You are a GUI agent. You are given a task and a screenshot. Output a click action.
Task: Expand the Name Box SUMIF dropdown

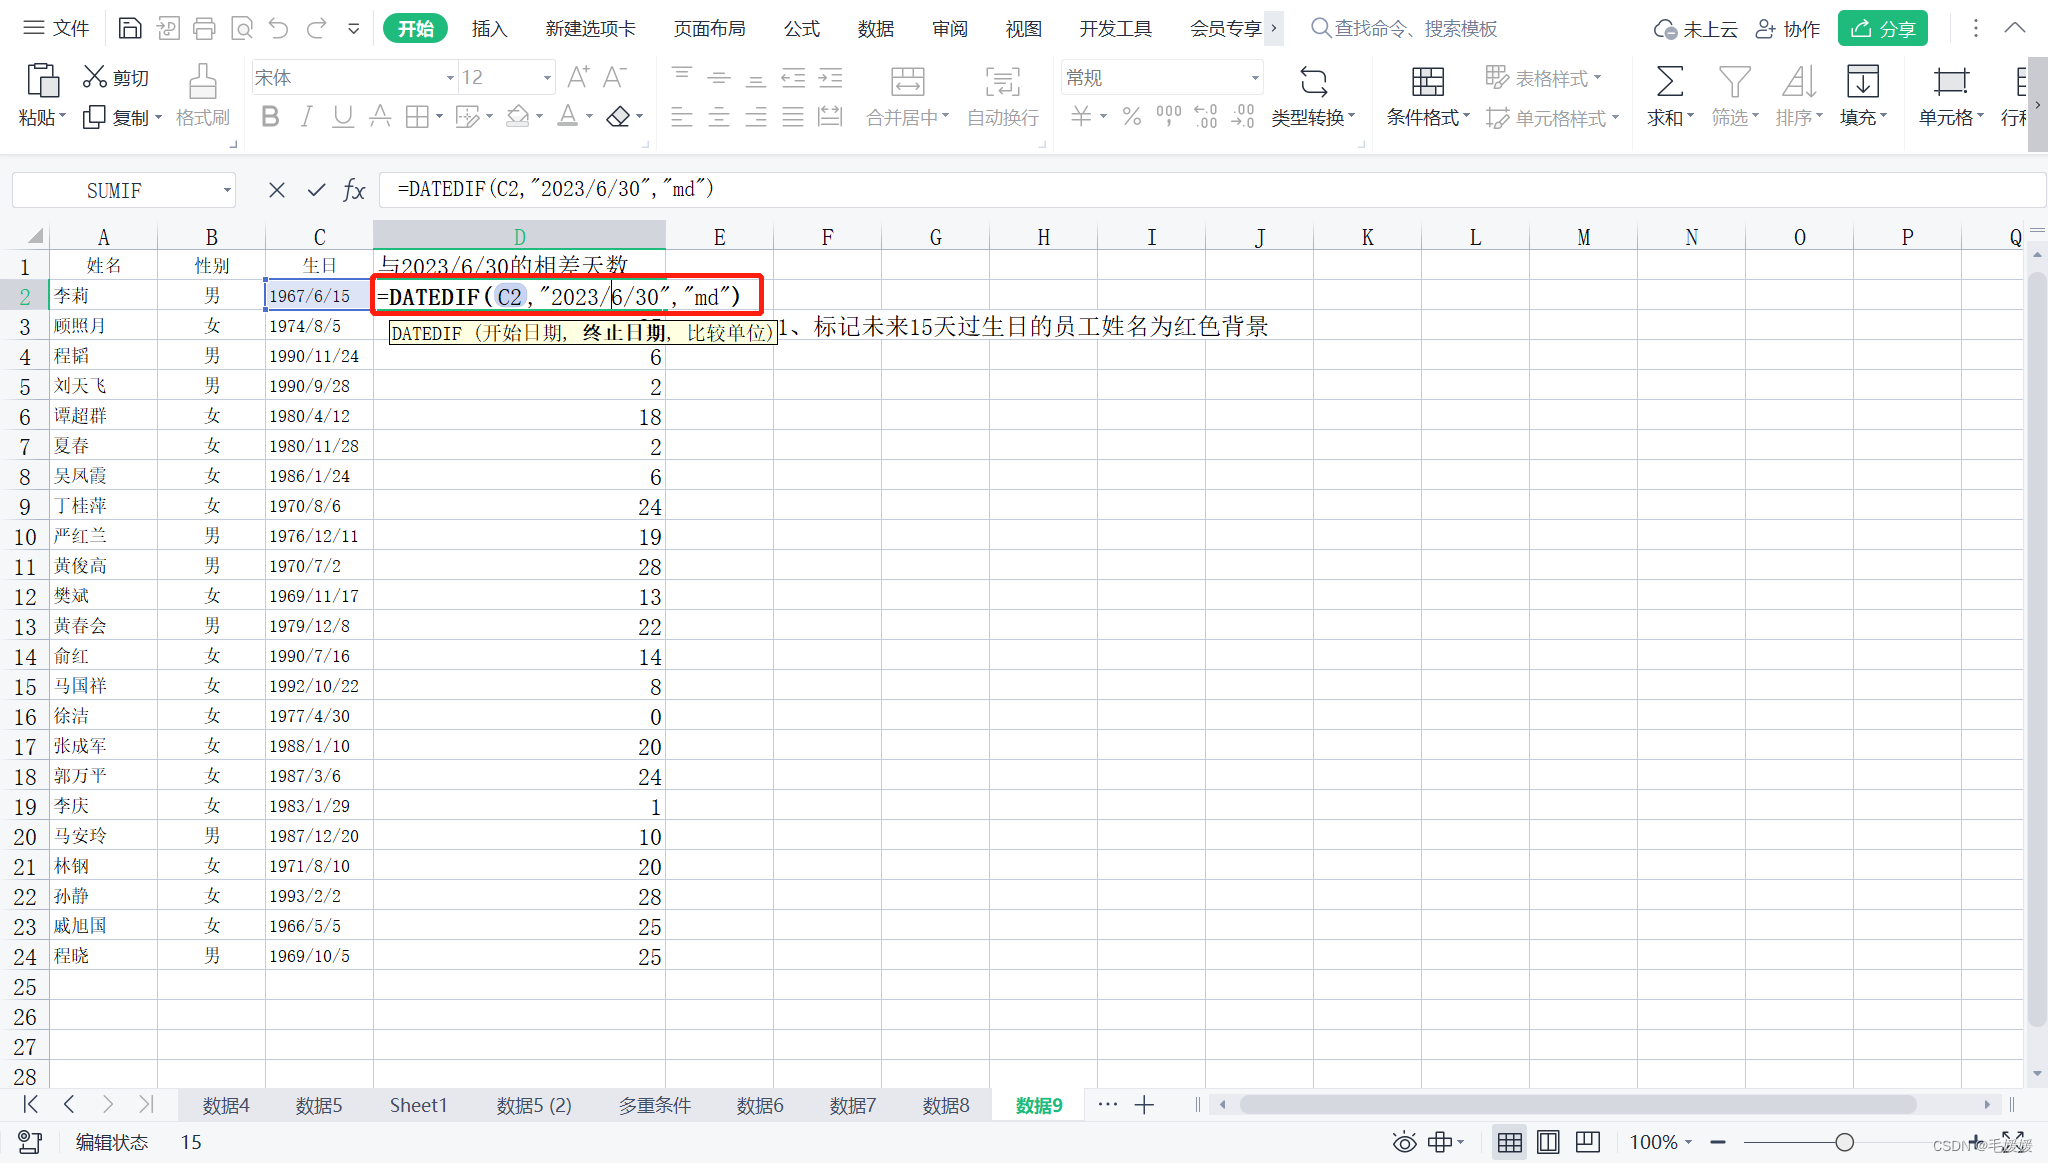coord(227,190)
